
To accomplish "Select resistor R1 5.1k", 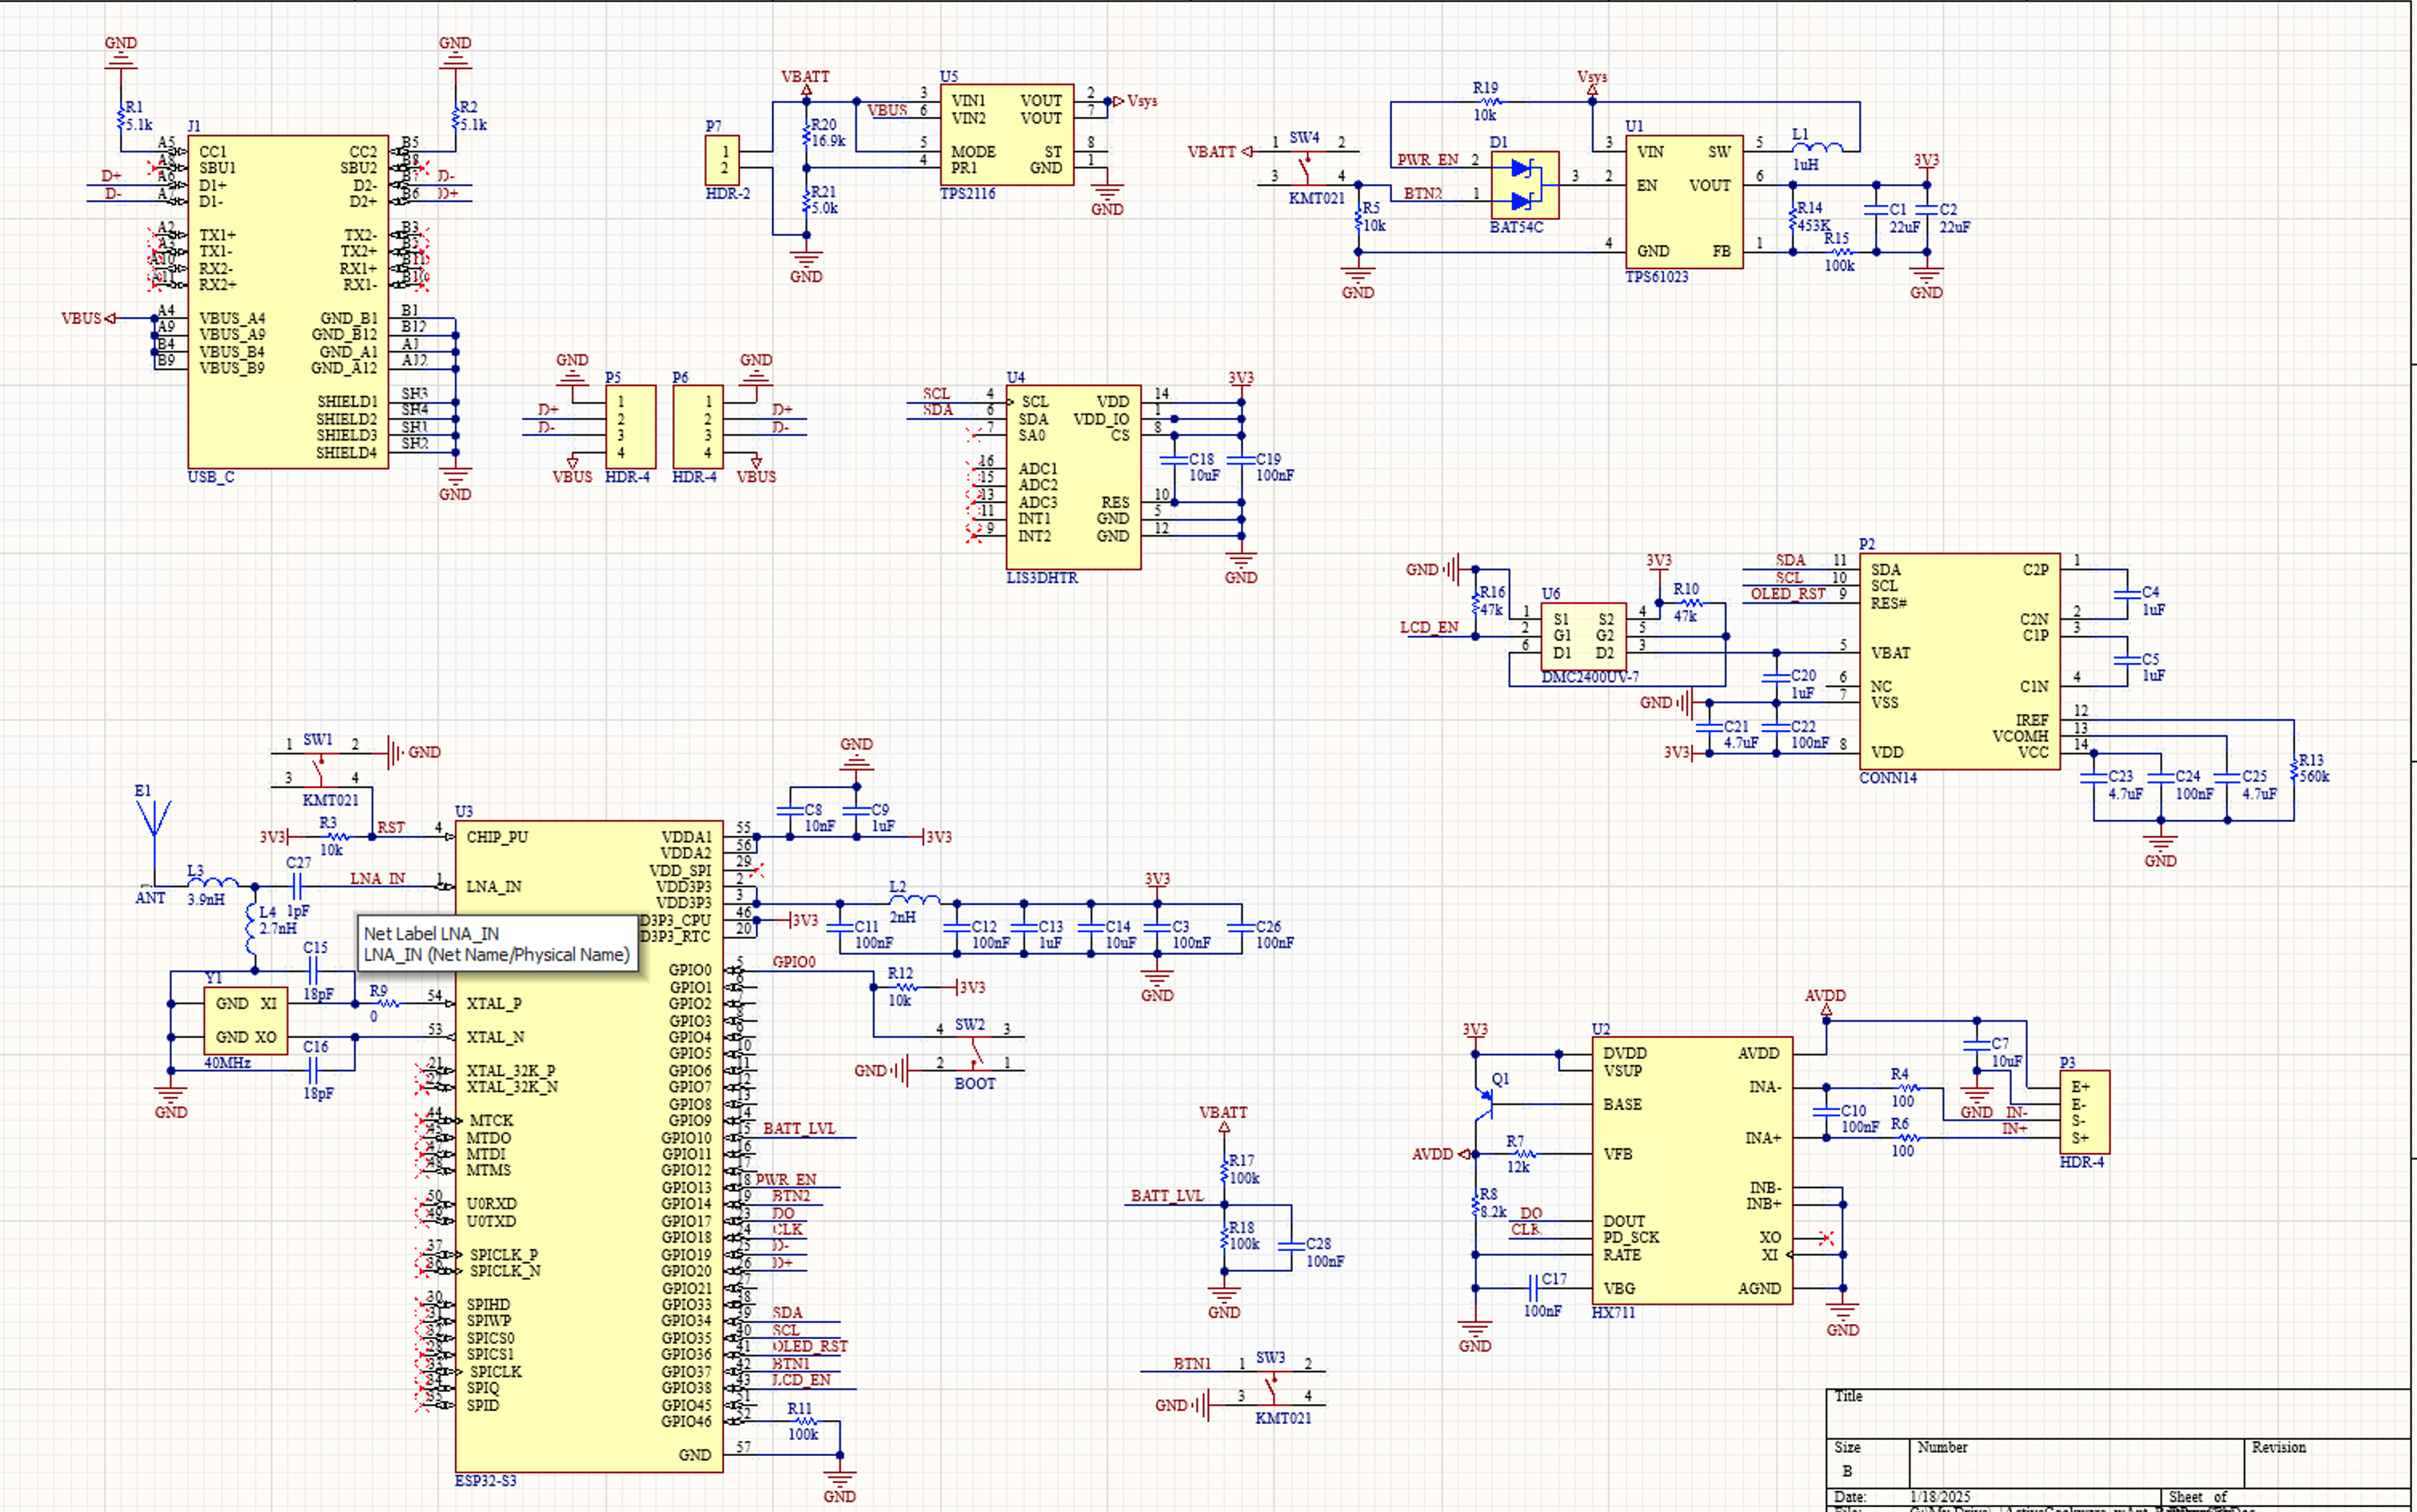I will [x=121, y=118].
